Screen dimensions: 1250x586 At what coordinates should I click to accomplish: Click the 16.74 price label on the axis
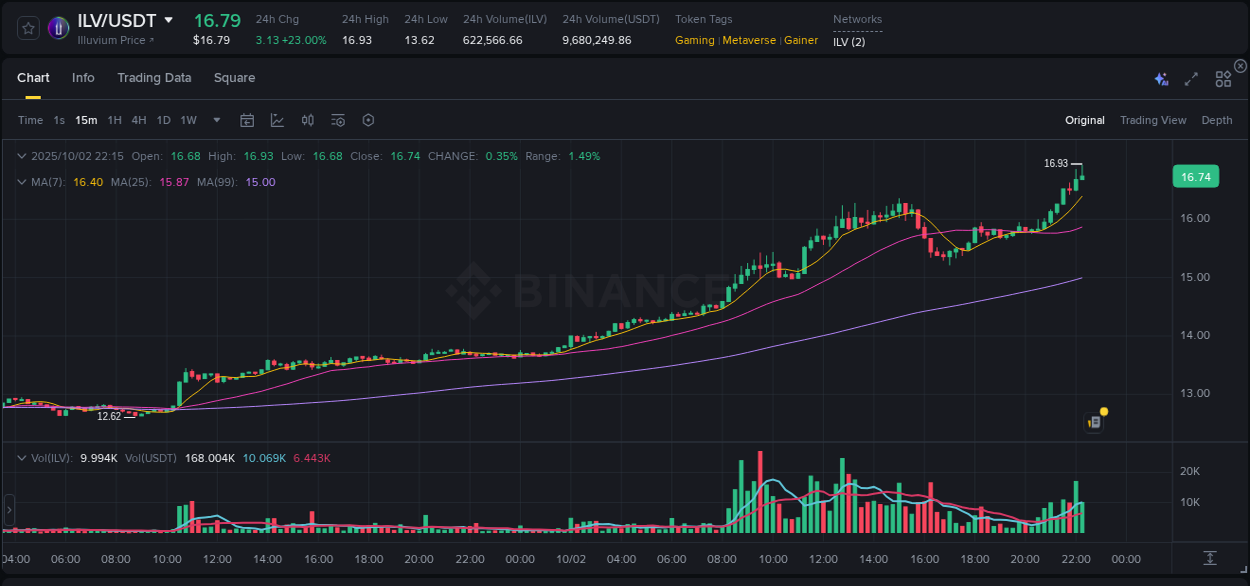click(x=1195, y=176)
